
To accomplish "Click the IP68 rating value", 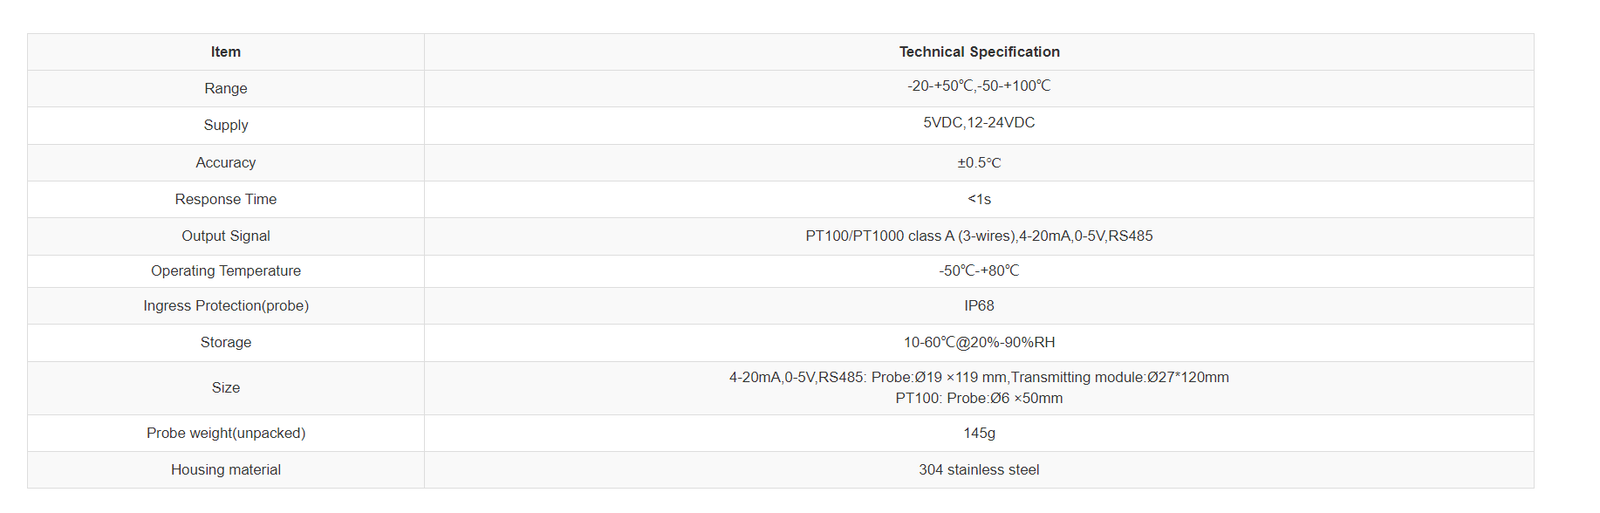I will (979, 306).
